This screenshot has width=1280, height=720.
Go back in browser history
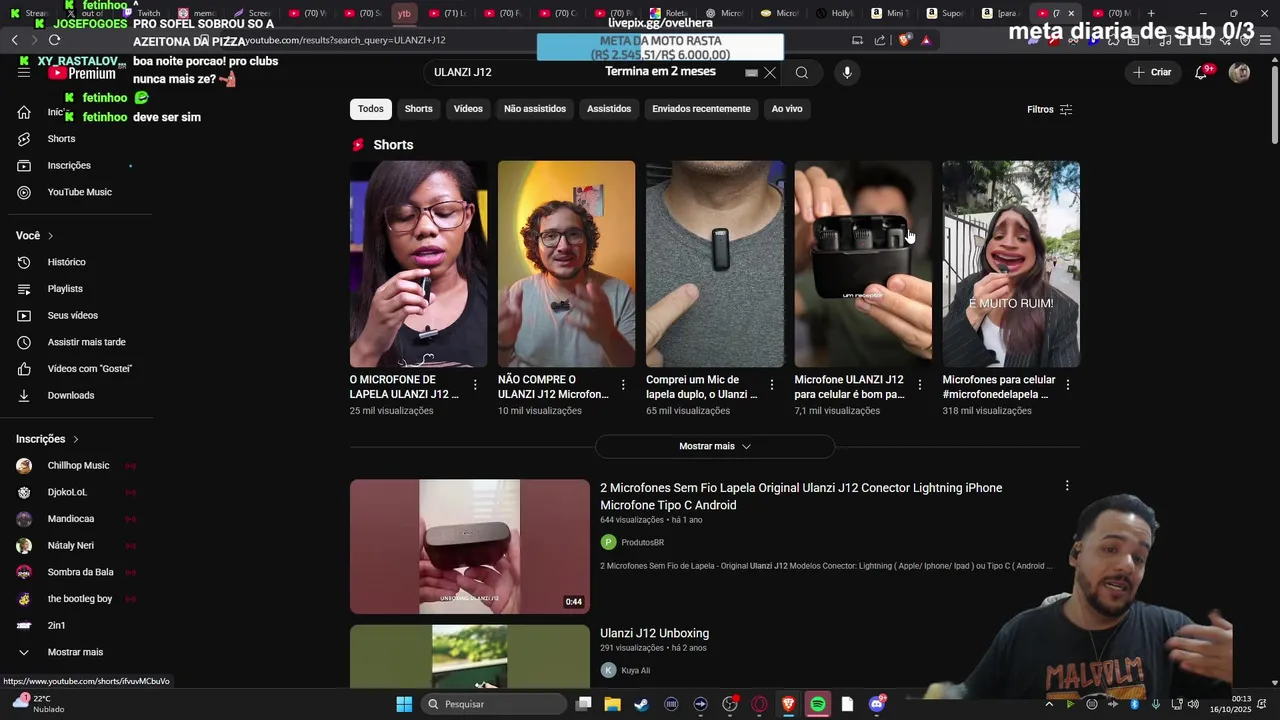tap(14, 40)
